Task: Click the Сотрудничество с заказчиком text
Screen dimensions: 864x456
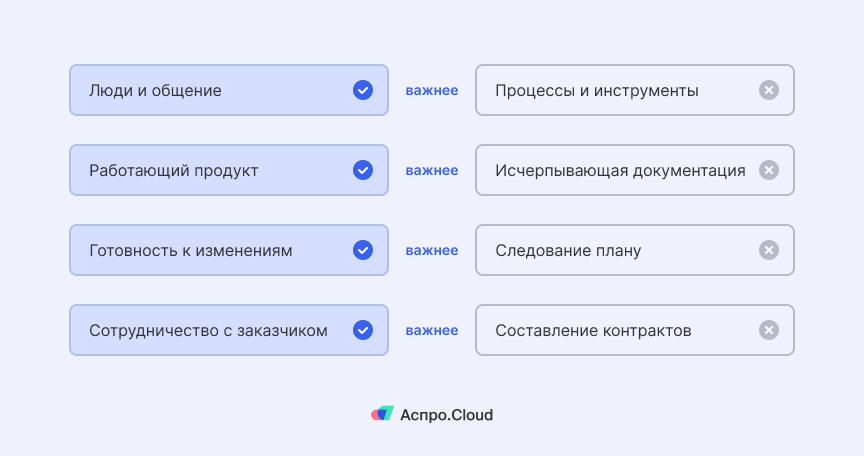Action: 208,331
